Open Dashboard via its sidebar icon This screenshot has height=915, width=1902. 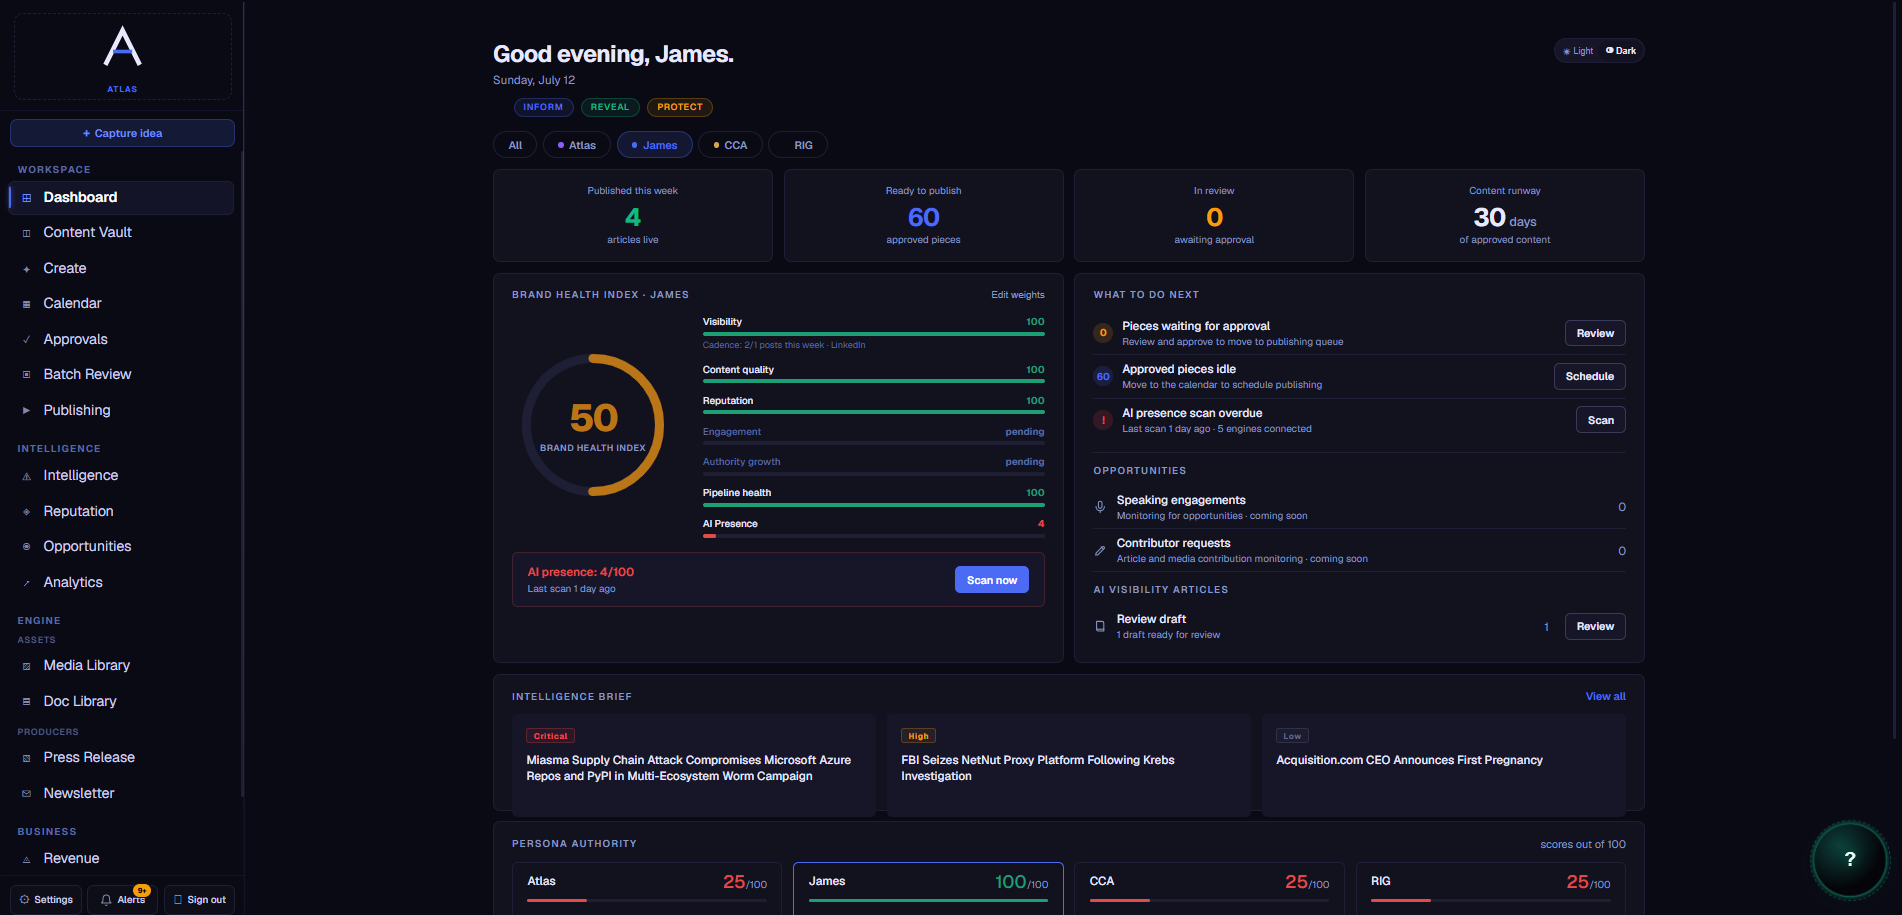point(27,198)
